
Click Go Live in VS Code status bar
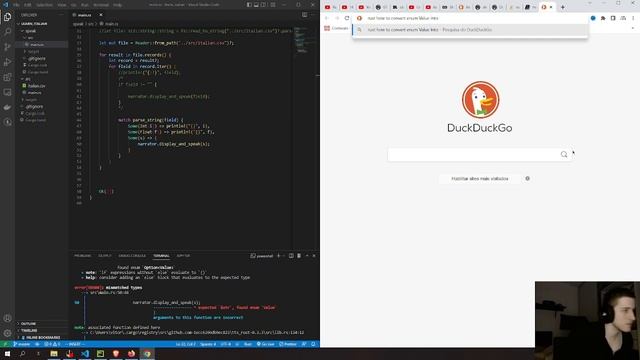tap(266, 344)
